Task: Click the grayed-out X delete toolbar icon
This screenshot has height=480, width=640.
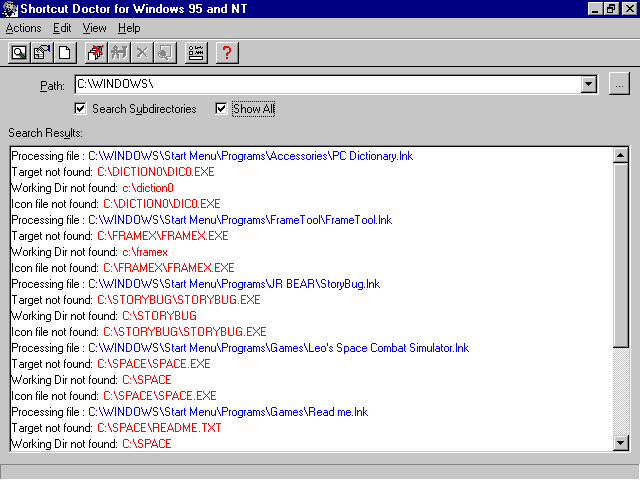Action: (140, 53)
